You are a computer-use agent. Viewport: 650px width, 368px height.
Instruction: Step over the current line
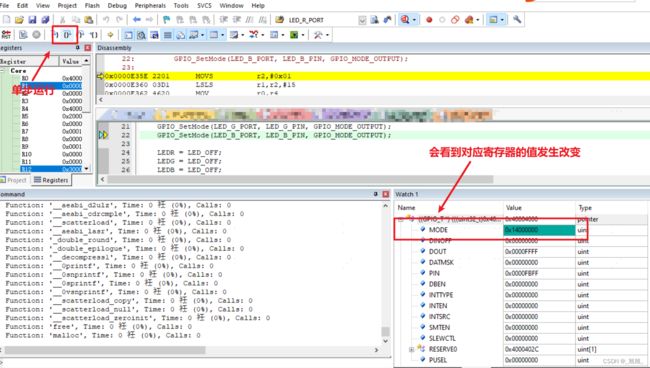pyautogui.click(x=68, y=35)
